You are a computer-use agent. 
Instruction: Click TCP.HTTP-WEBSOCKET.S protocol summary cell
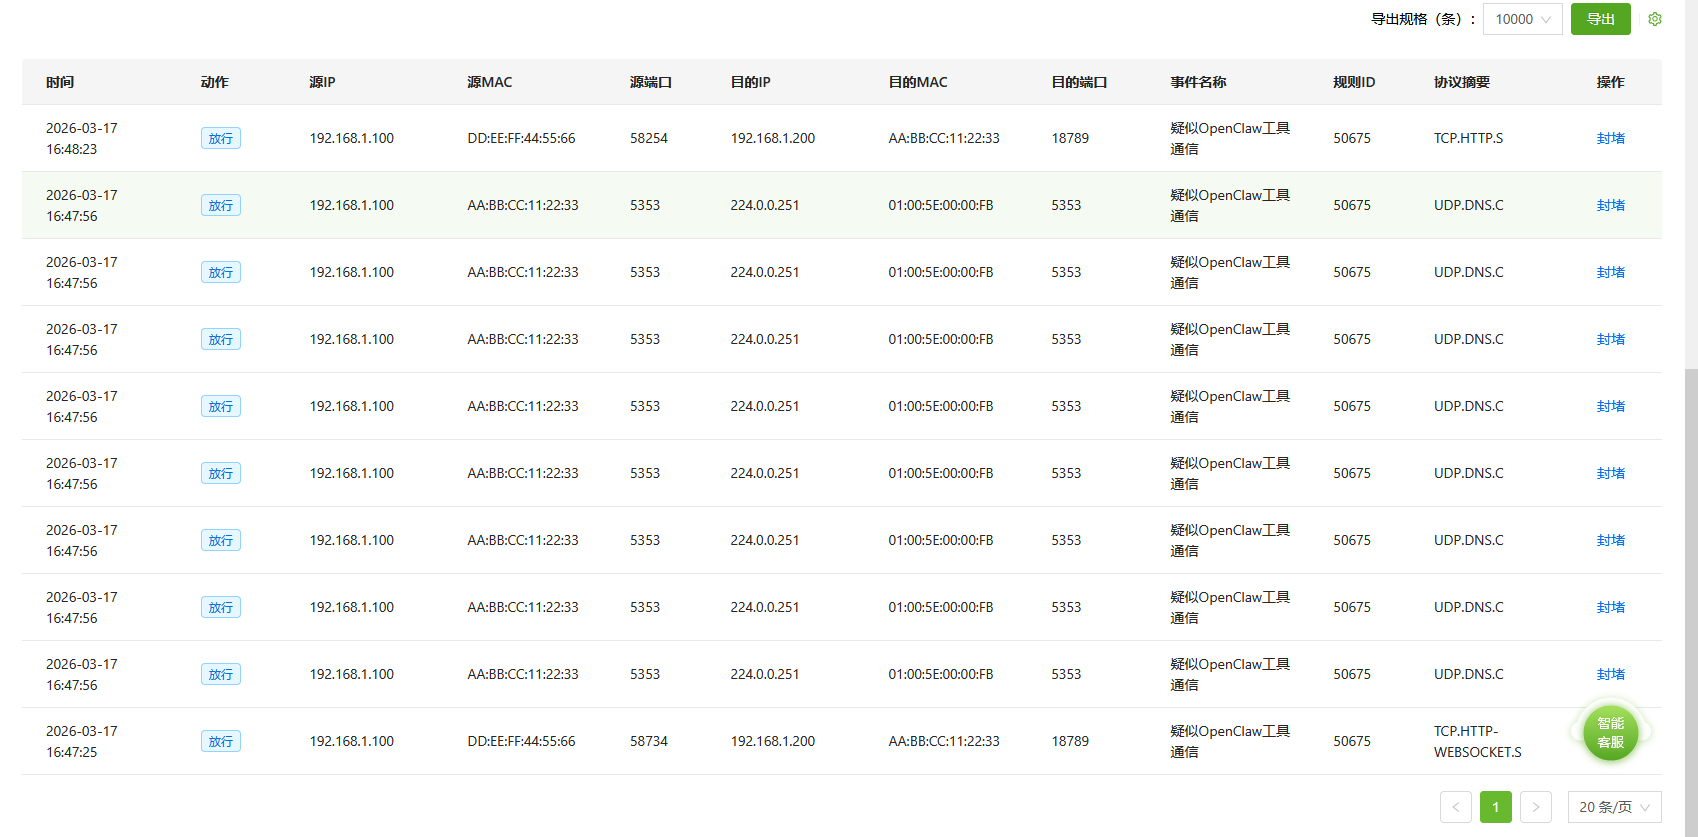point(1477,741)
